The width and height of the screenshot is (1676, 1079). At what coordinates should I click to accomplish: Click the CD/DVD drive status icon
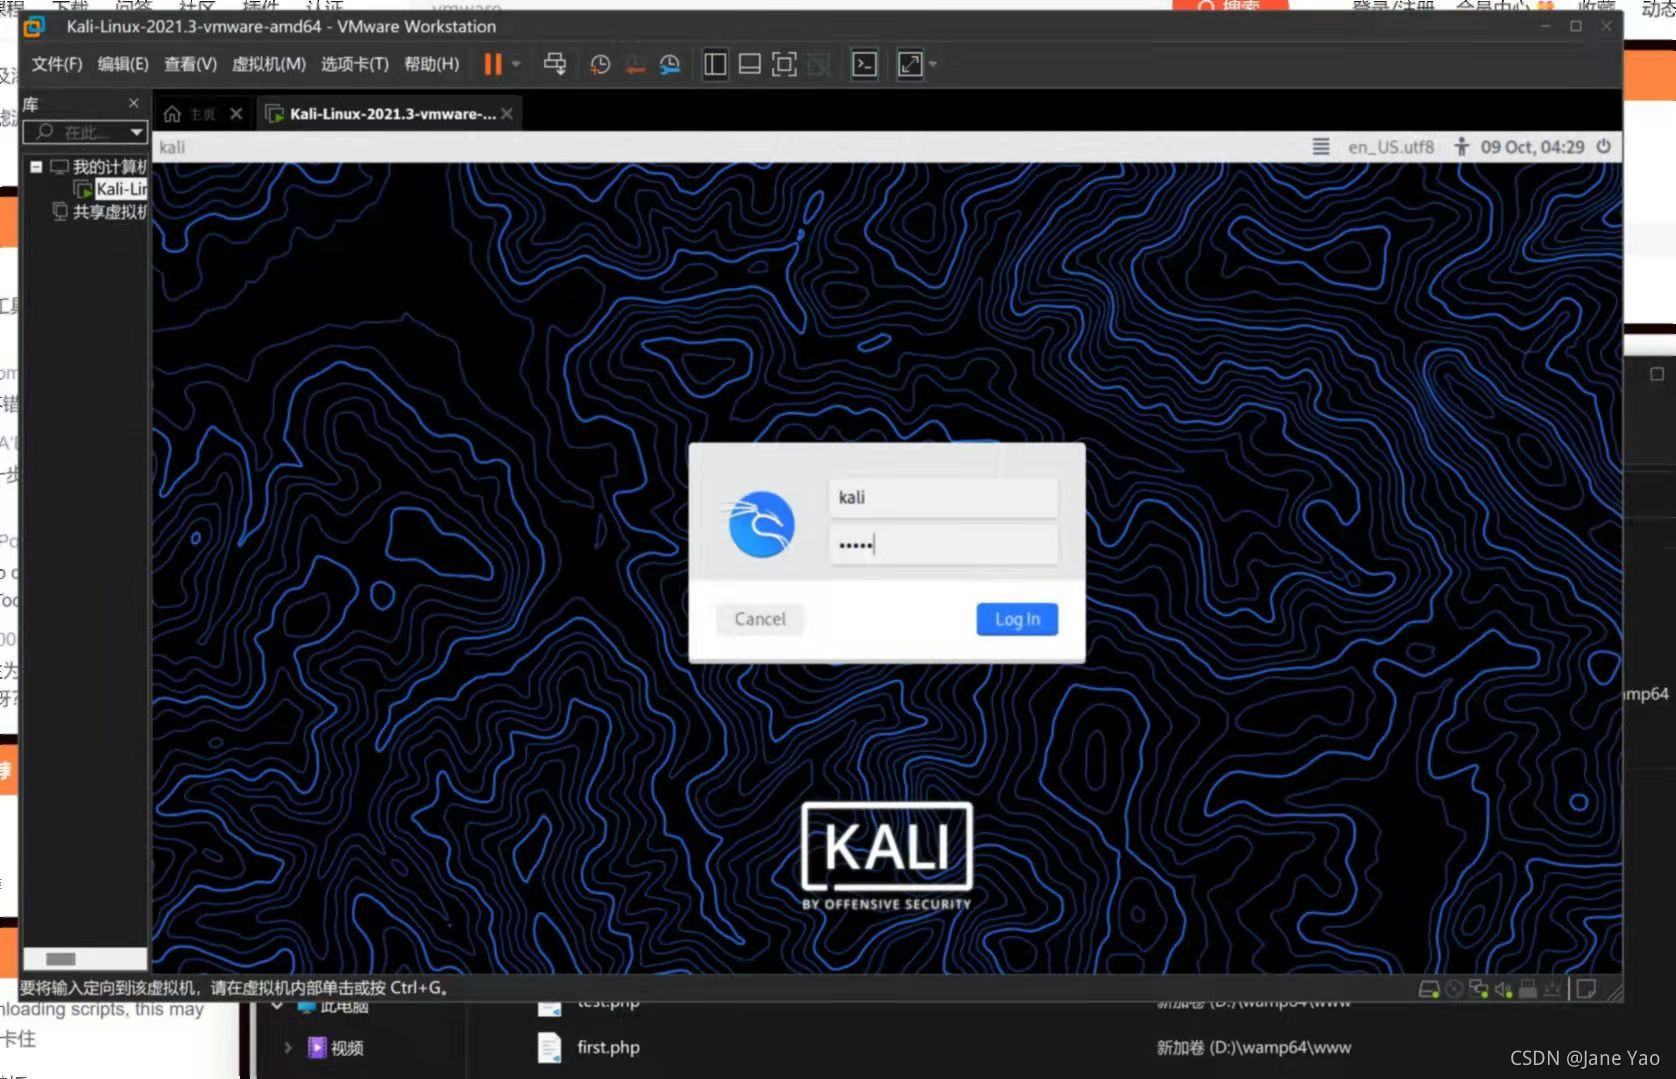(1454, 989)
